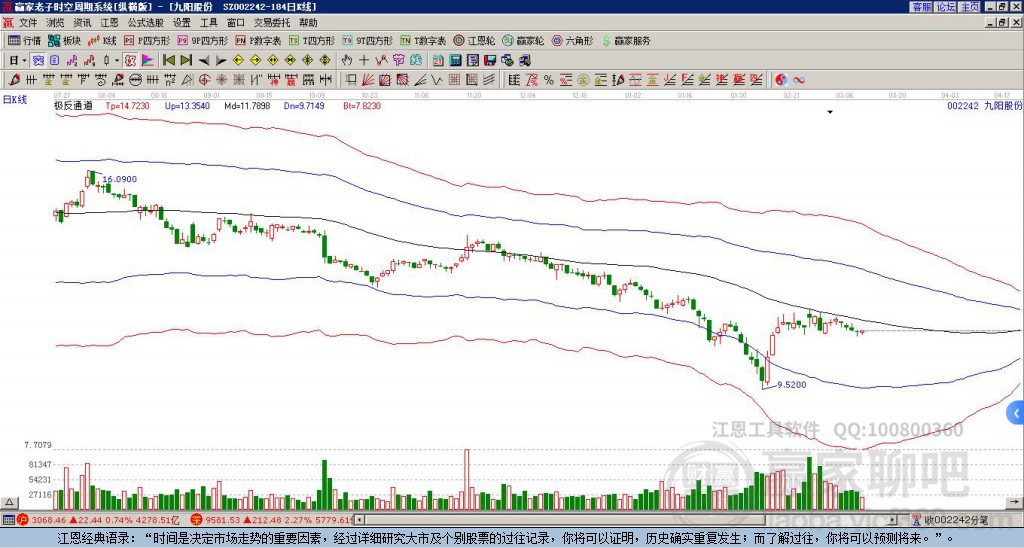Open the 9T四方形 tool
The width and height of the screenshot is (1024, 548).
(x=368, y=40)
